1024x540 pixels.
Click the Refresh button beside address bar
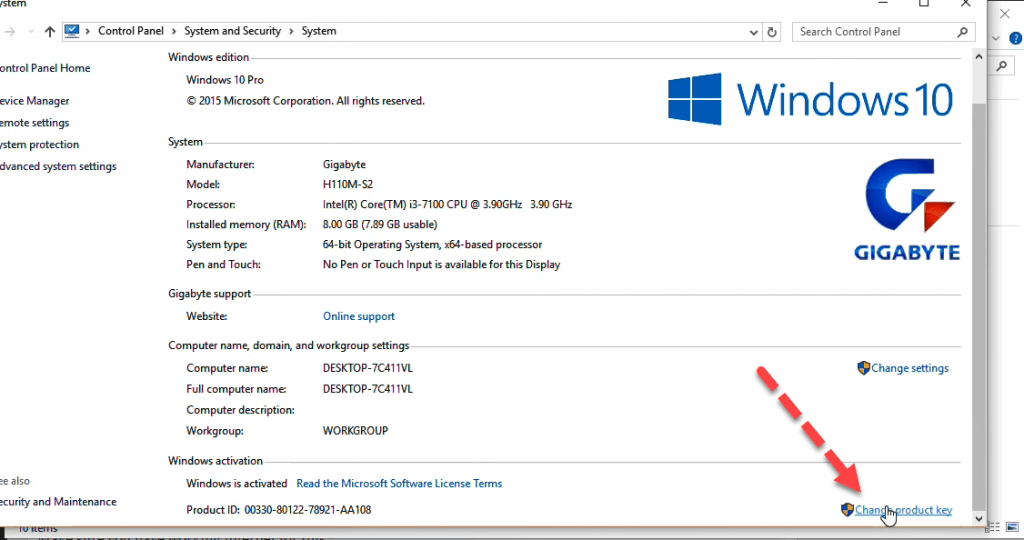tap(772, 31)
